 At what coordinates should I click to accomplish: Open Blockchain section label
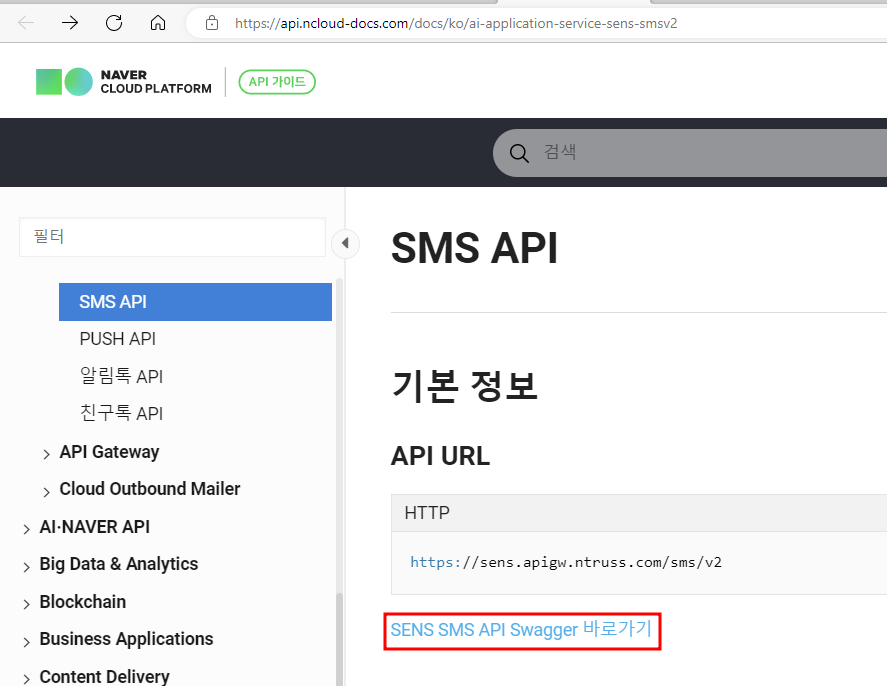click(83, 602)
